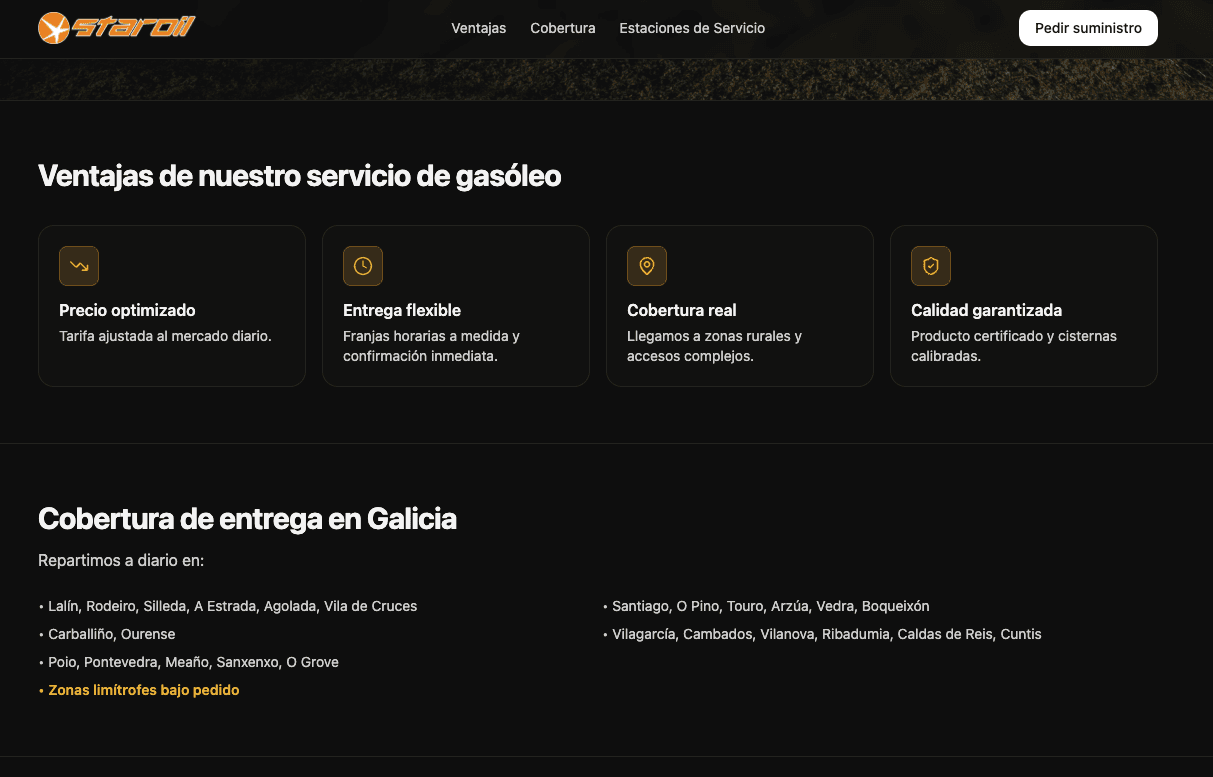This screenshot has height=777, width=1213.
Task: Go to the Cobertura nav link
Action: (563, 28)
